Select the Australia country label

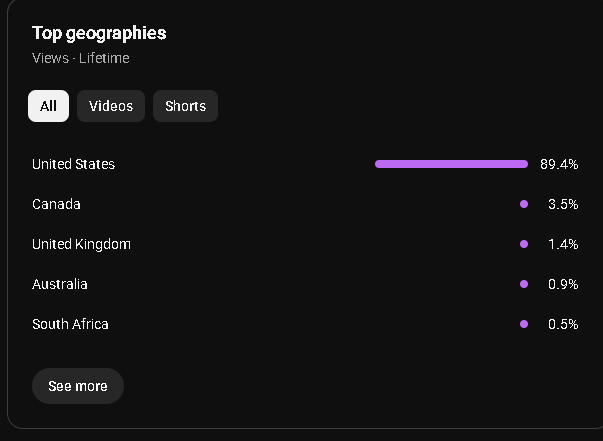pyautogui.click(x=60, y=284)
